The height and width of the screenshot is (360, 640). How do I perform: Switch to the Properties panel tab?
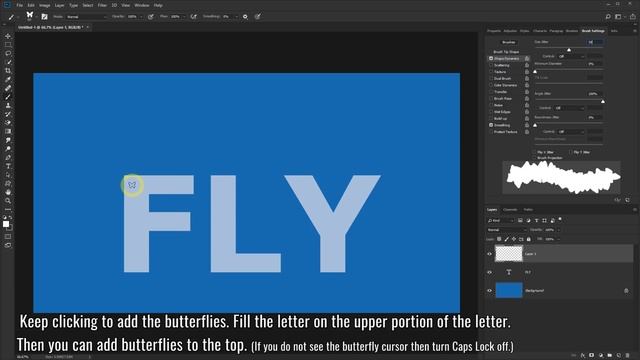pyautogui.click(x=493, y=31)
